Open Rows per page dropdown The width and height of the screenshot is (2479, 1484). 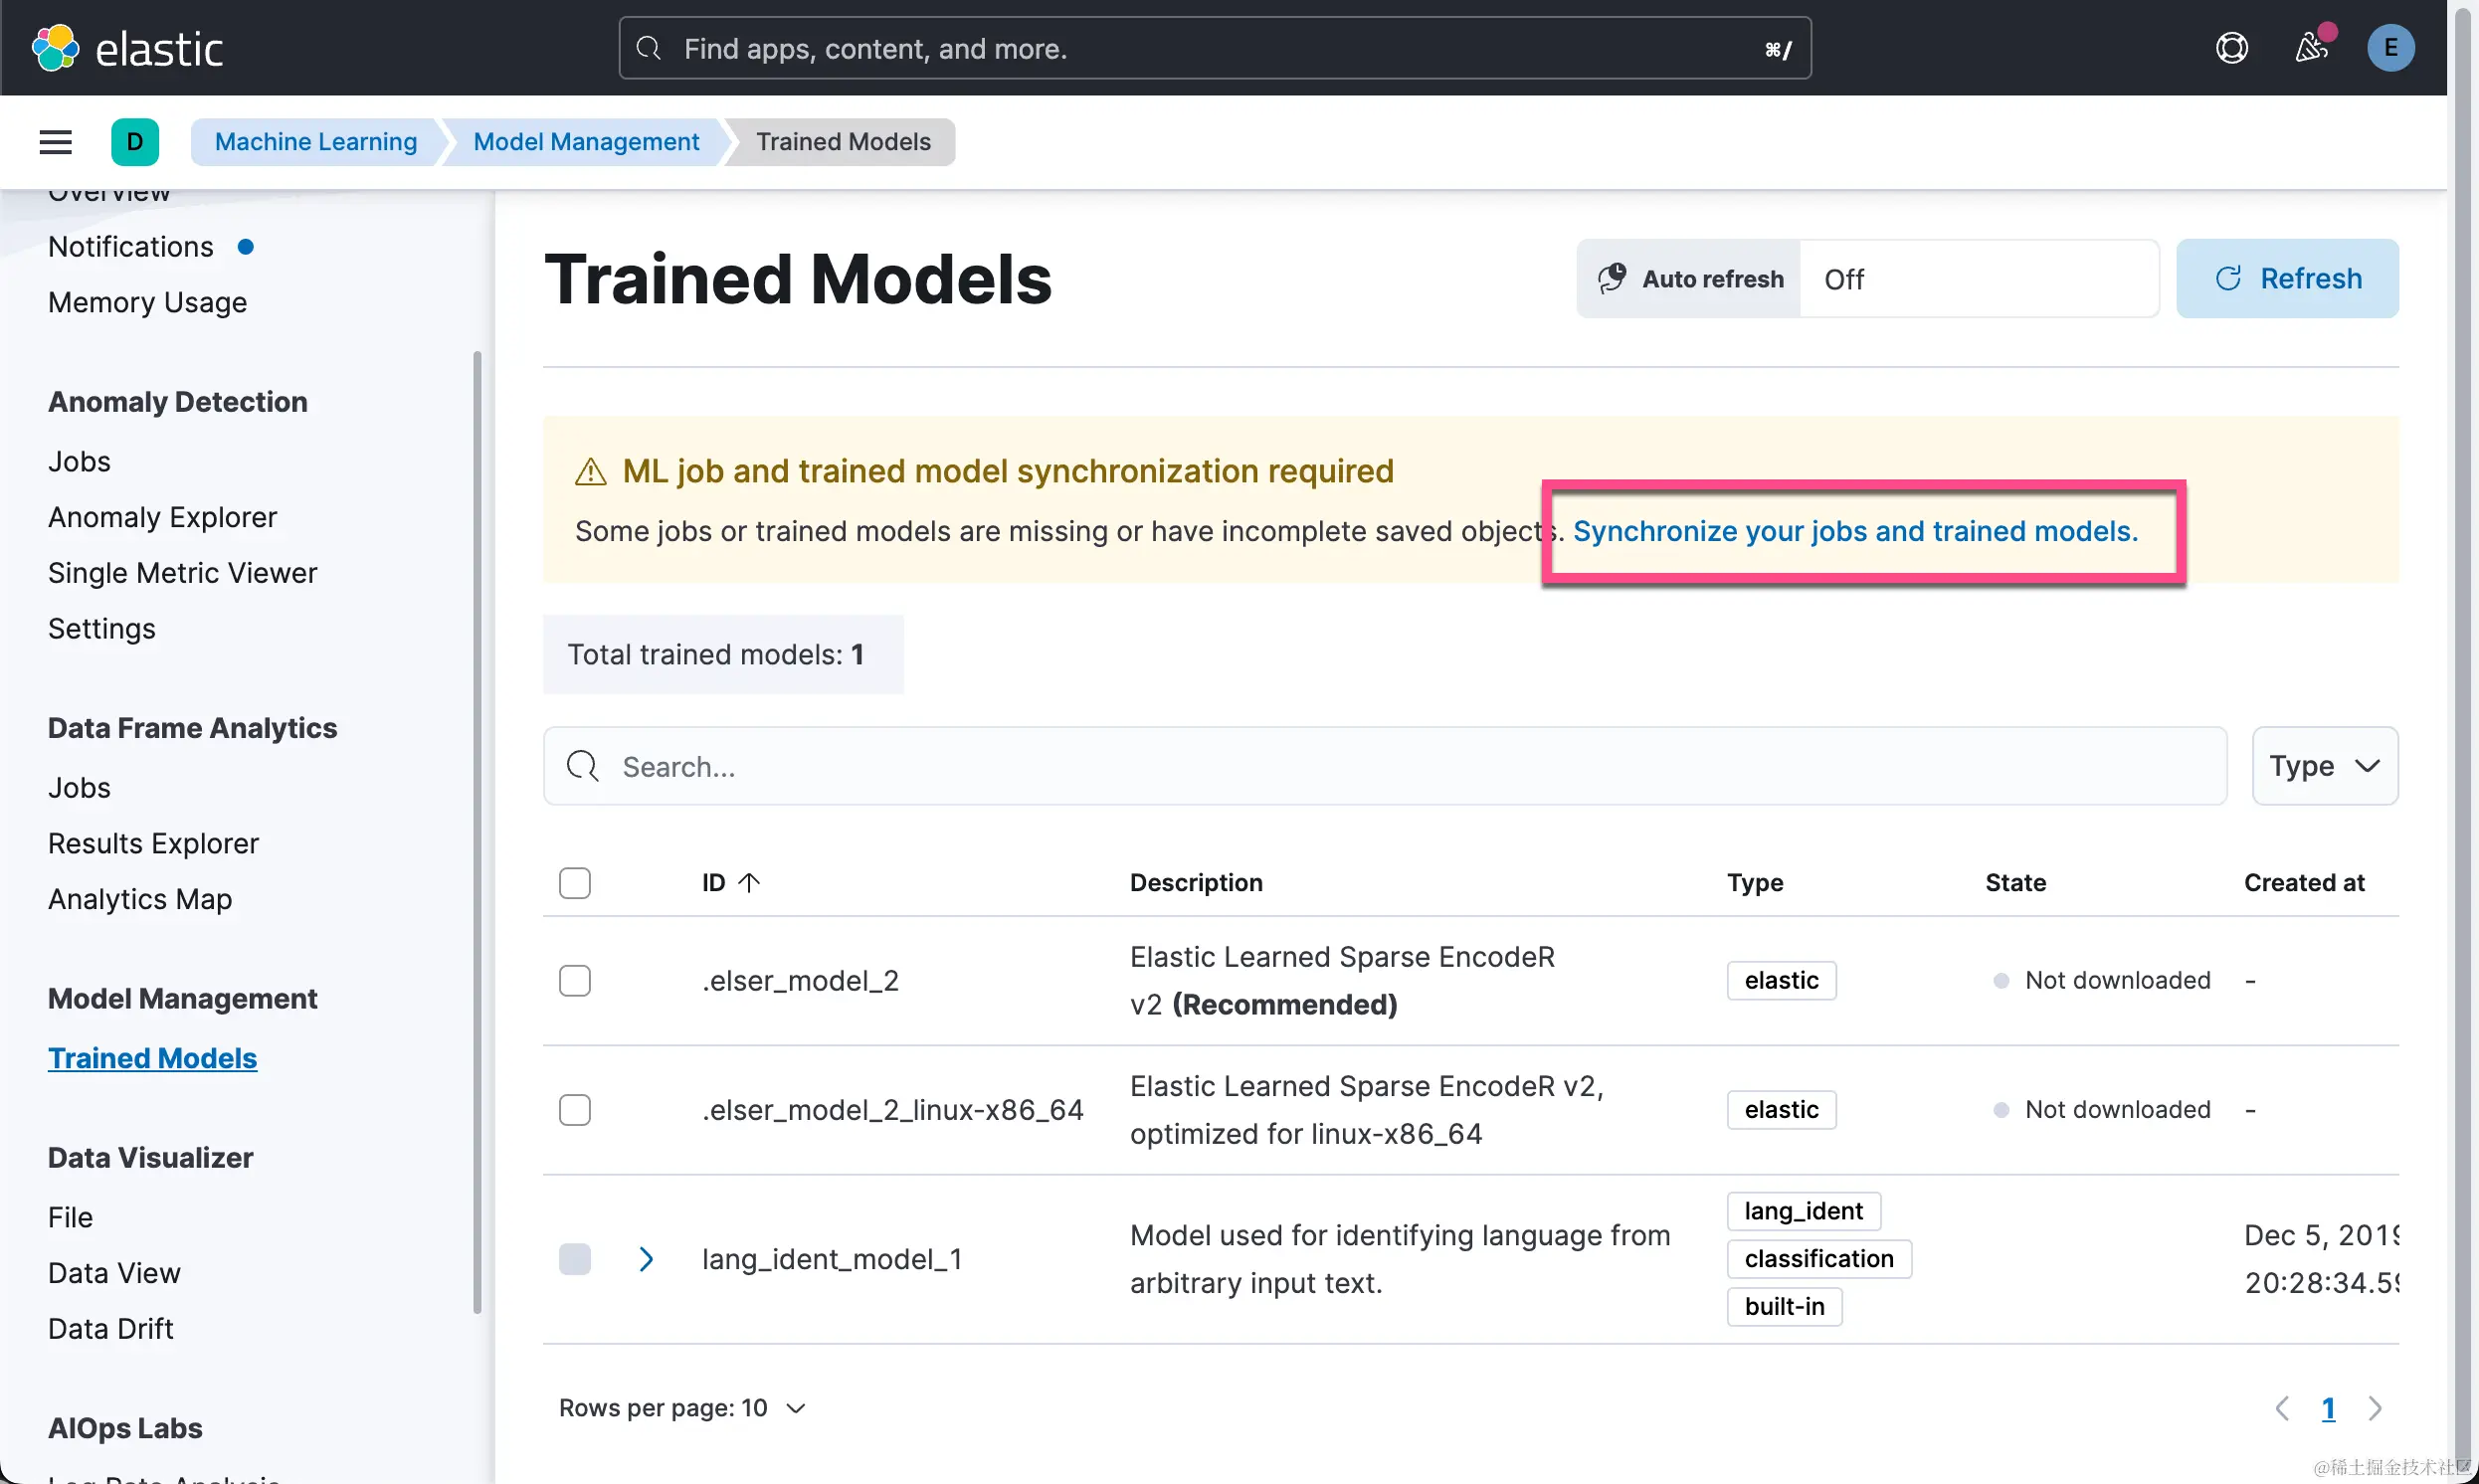pos(682,1408)
